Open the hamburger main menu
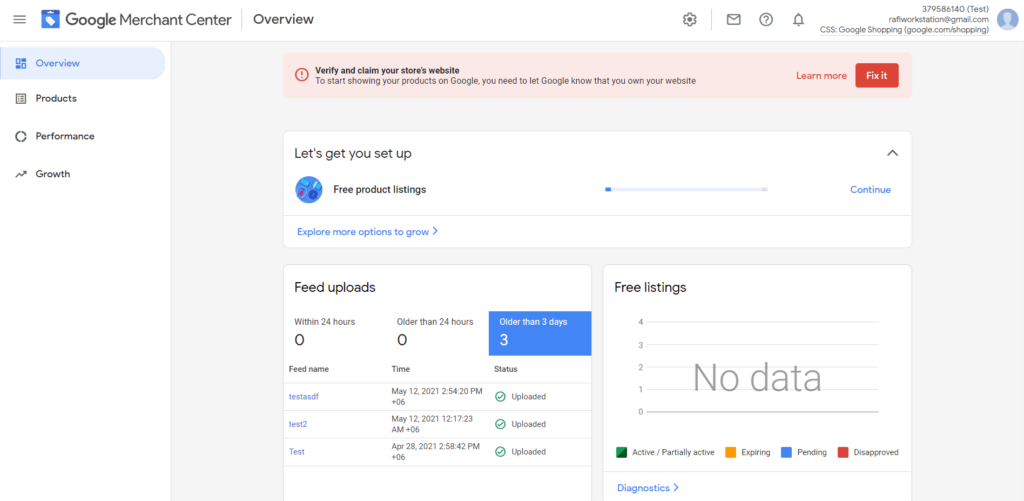1024x501 pixels. point(20,20)
